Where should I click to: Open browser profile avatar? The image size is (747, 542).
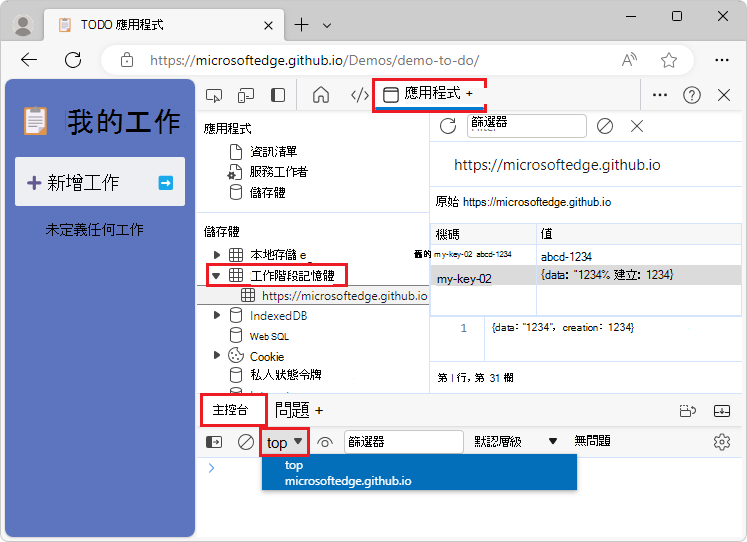point(22,25)
